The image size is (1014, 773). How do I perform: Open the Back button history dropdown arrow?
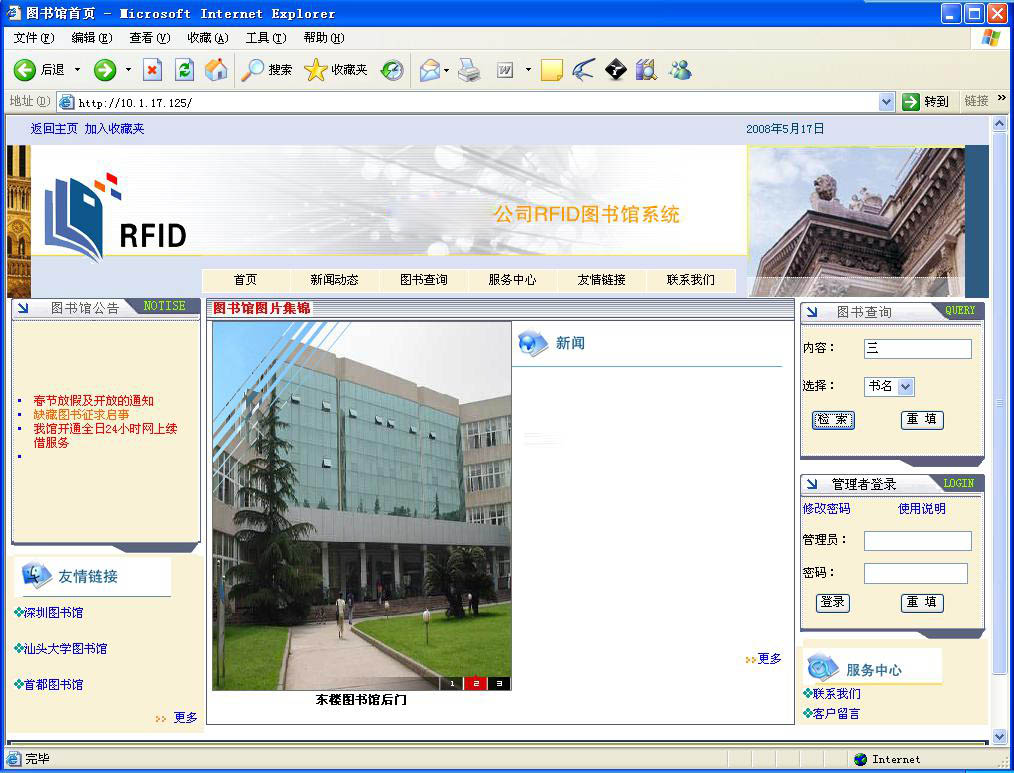coord(77,70)
